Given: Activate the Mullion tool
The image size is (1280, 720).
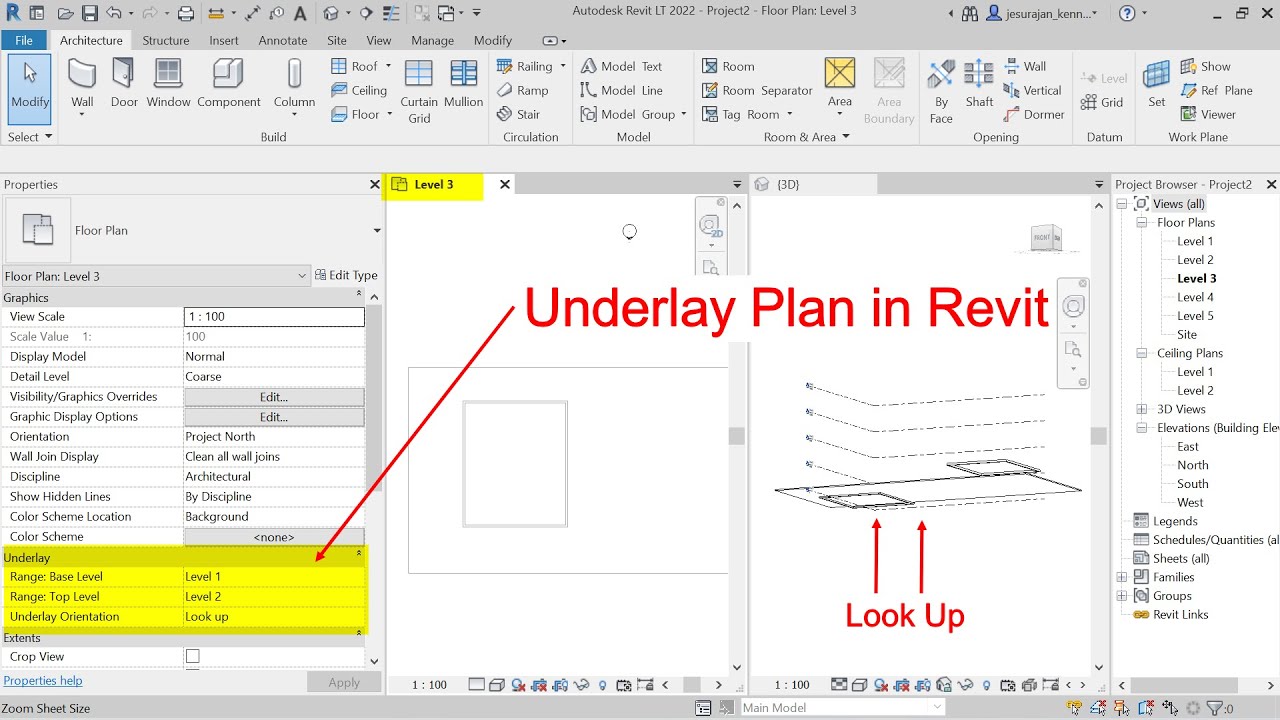Looking at the screenshot, I should point(463,84).
